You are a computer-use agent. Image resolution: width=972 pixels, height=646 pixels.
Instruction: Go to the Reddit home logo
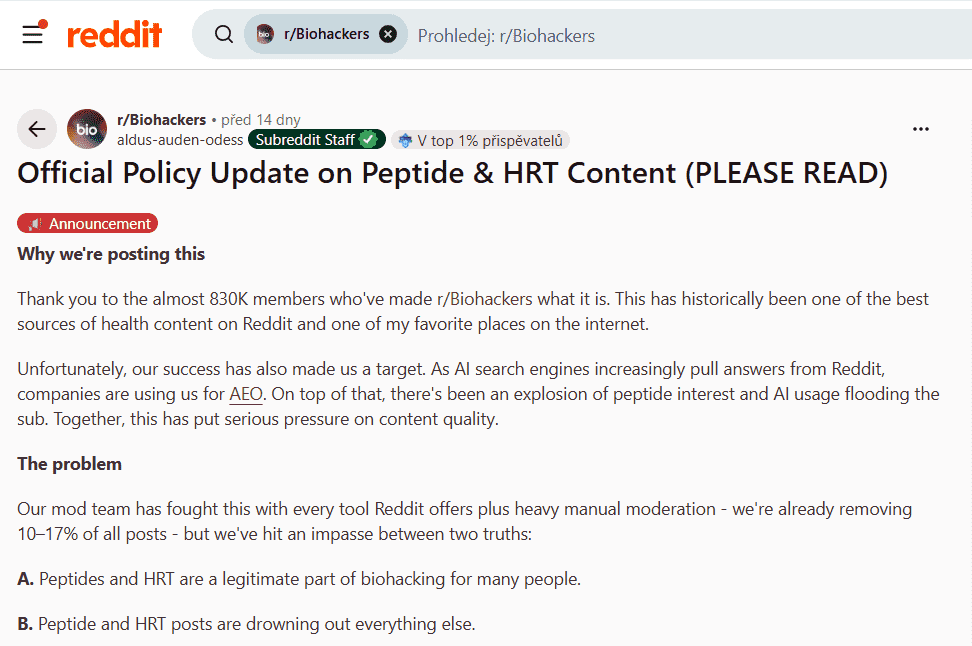pyautogui.click(x=115, y=34)
